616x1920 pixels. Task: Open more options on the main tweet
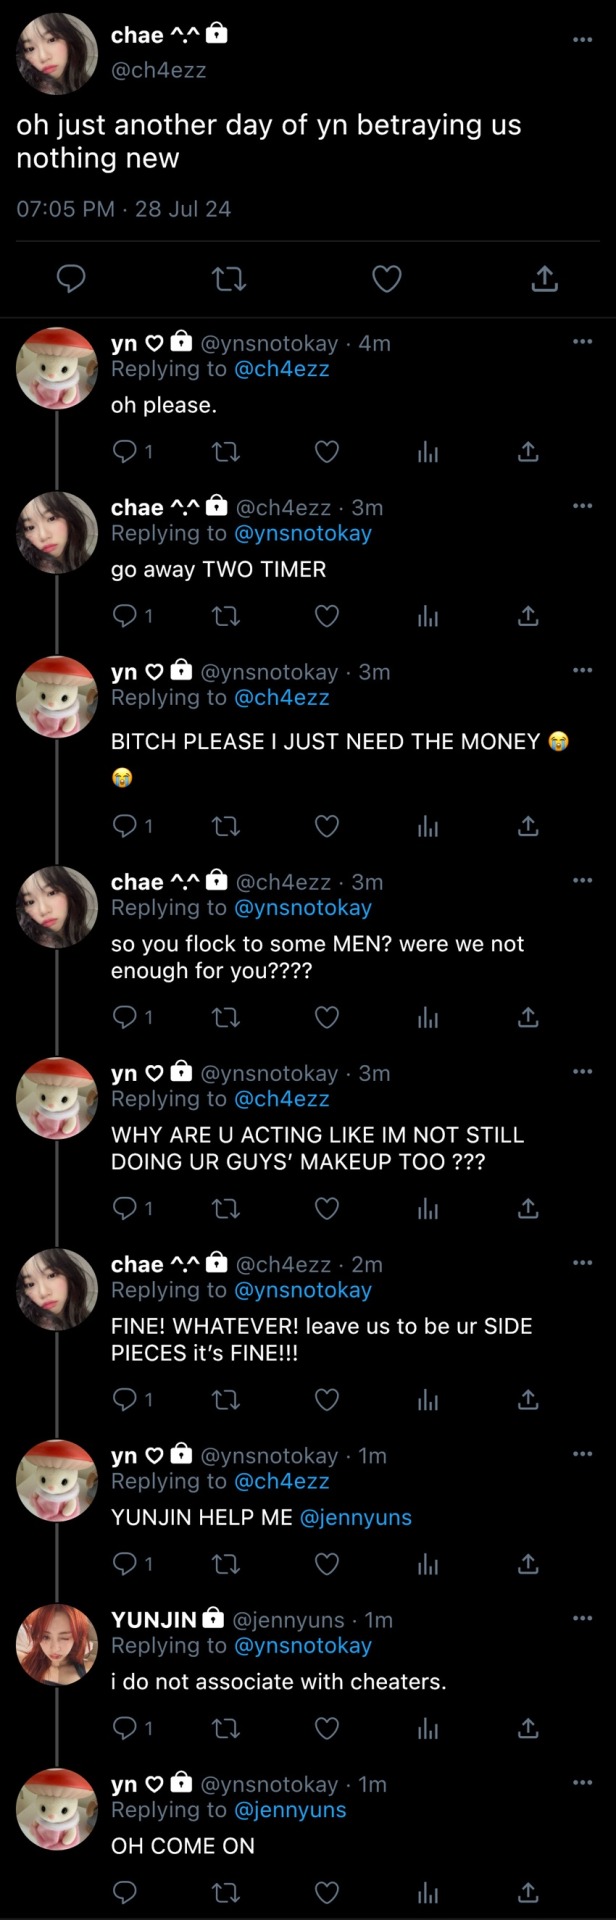coord(582,40)
